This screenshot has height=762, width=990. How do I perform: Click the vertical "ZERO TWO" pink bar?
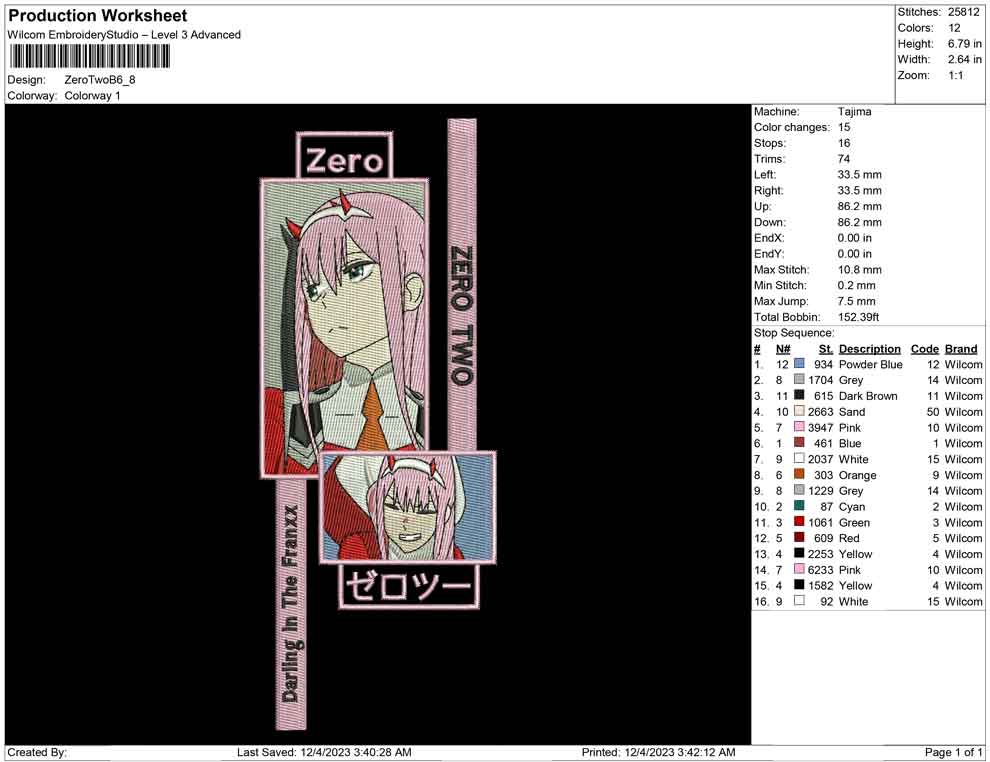(462, 285)
